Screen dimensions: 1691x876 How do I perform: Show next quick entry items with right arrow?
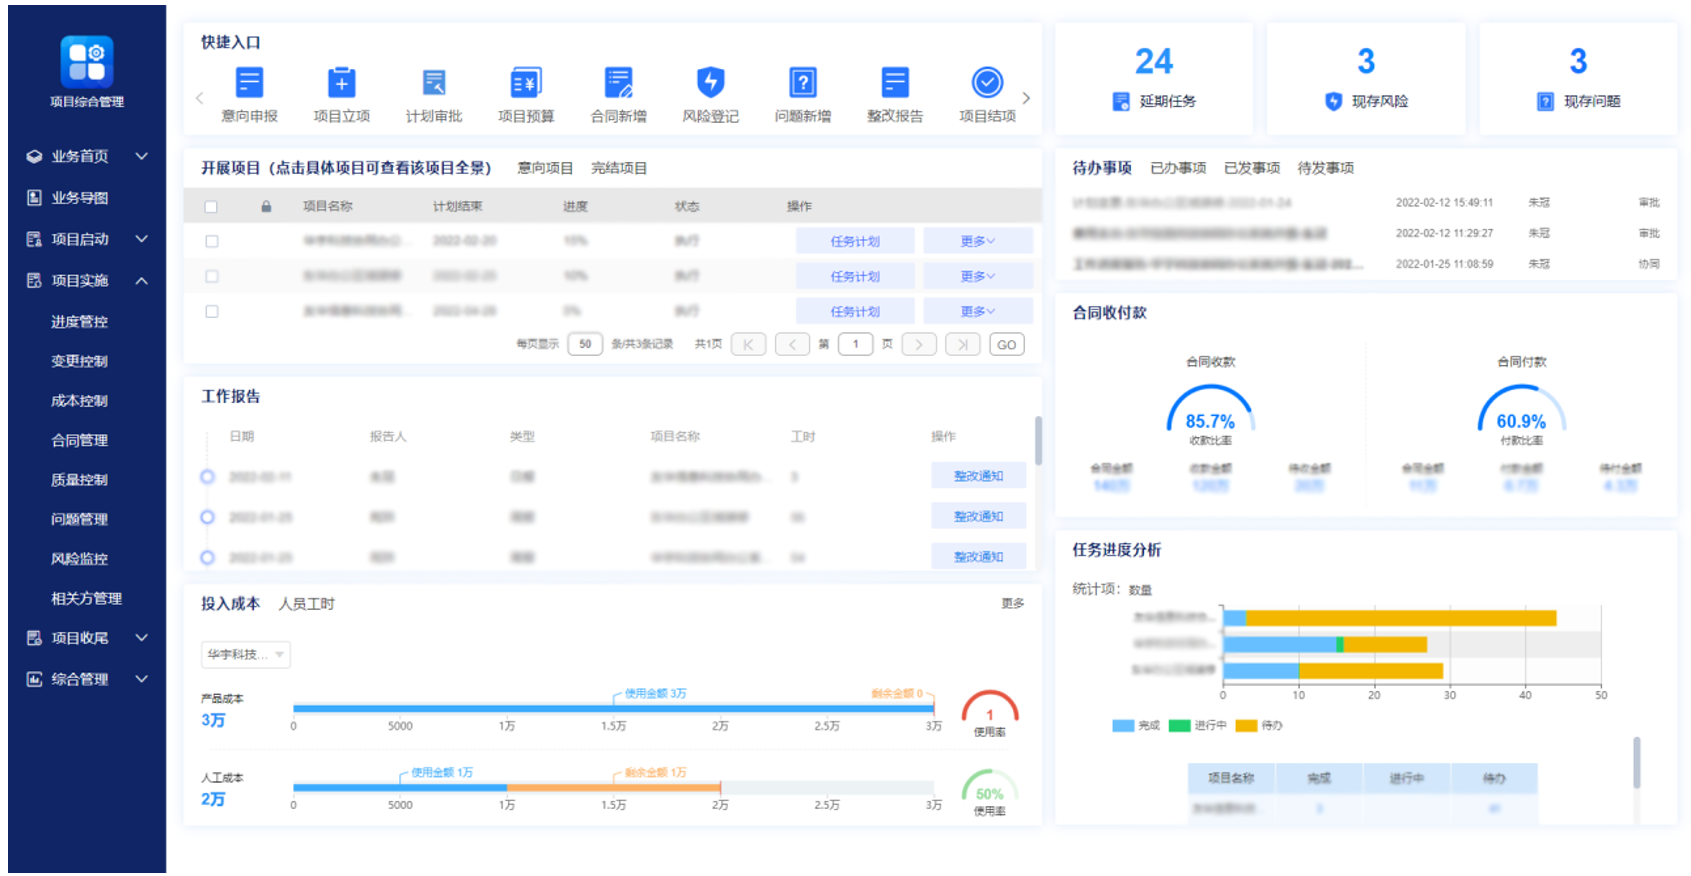(x=1026, y=98)
